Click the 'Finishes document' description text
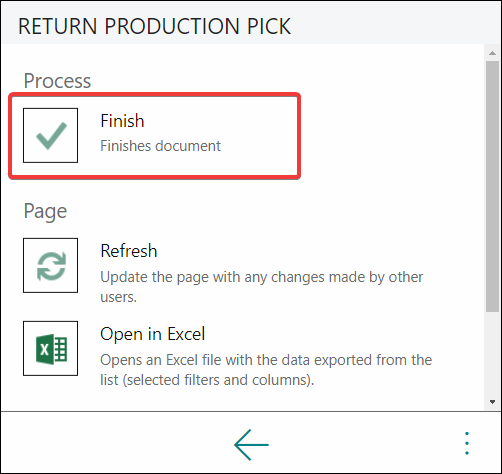Viewport: 502px width, 474px height. pos(160,146)
